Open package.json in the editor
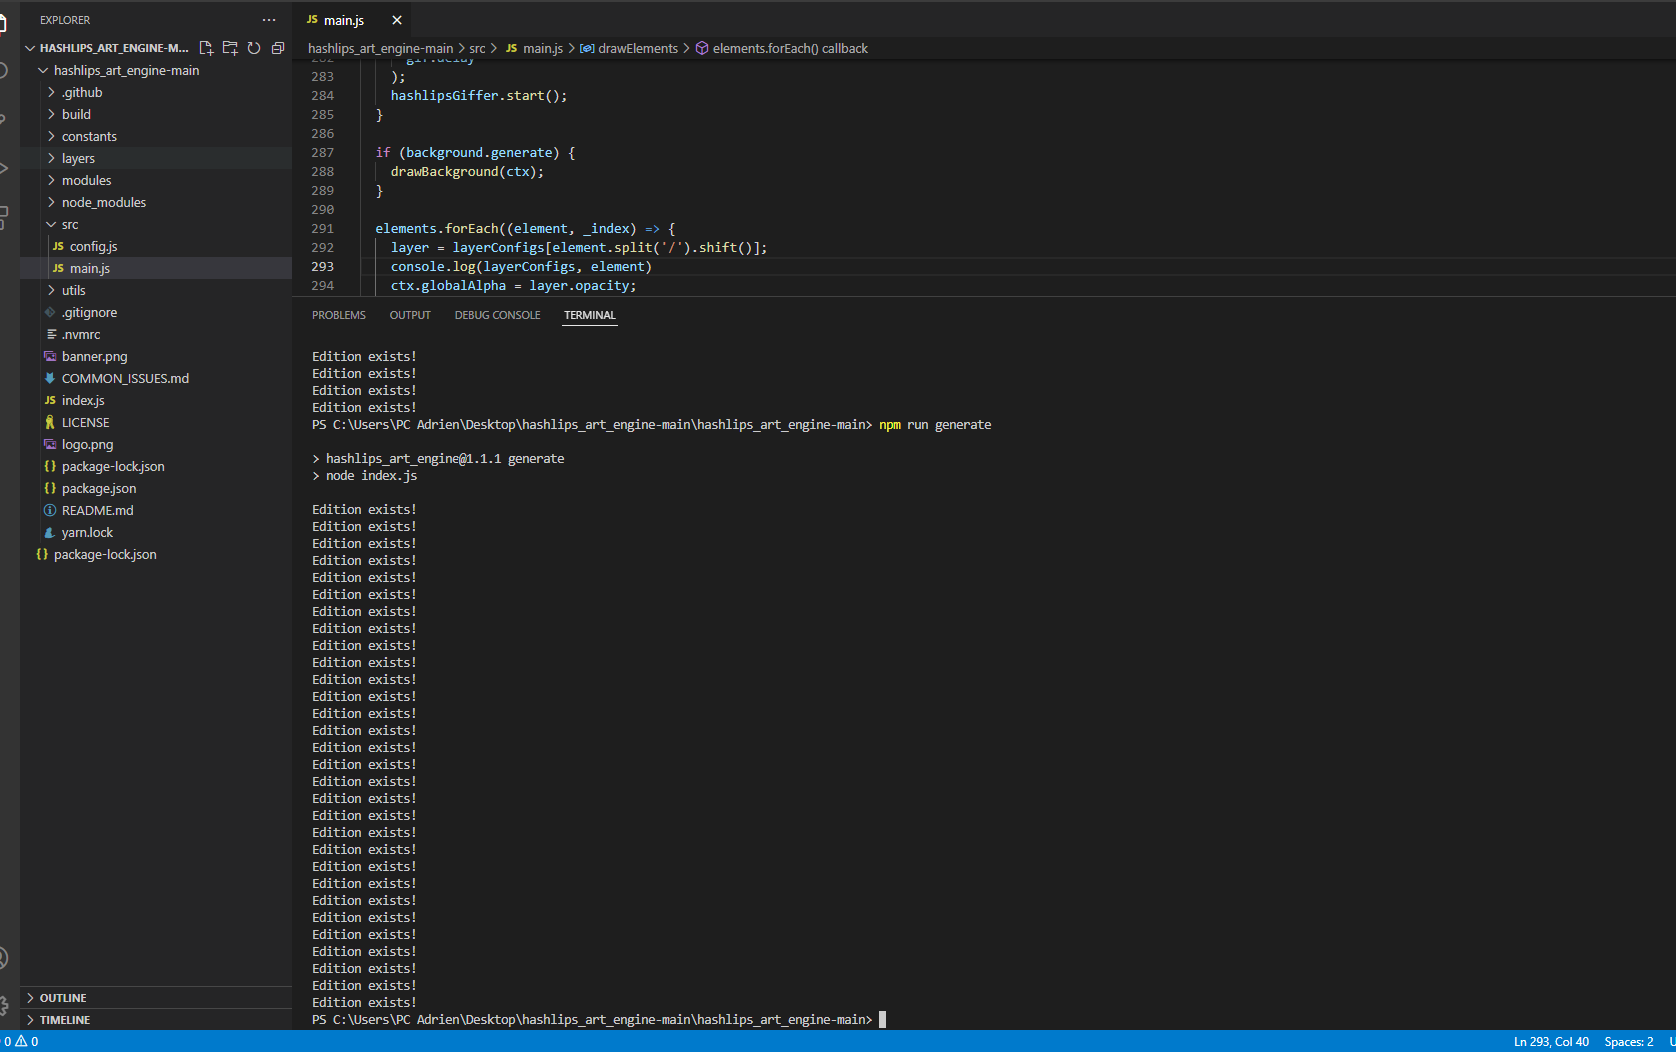This screenshot has height=1052, width=1676. click(x=99, y=488)
